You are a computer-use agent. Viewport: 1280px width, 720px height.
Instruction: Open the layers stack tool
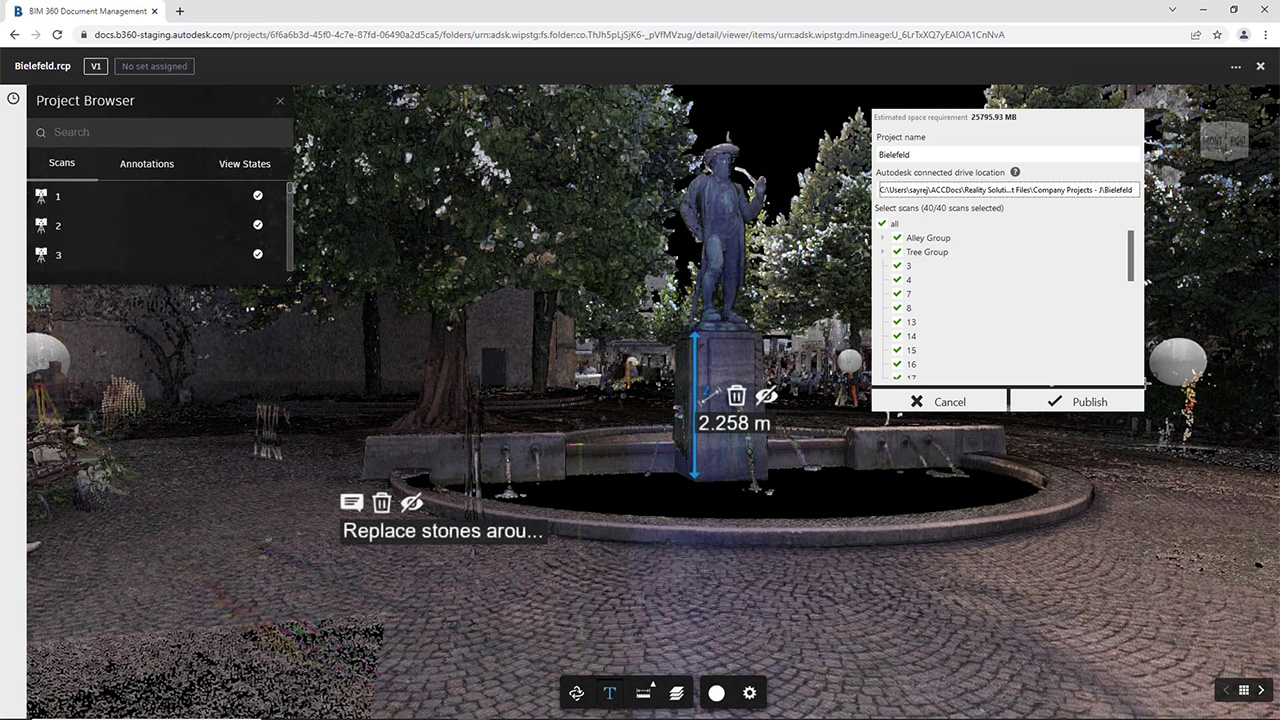click(x=677, y=693)
